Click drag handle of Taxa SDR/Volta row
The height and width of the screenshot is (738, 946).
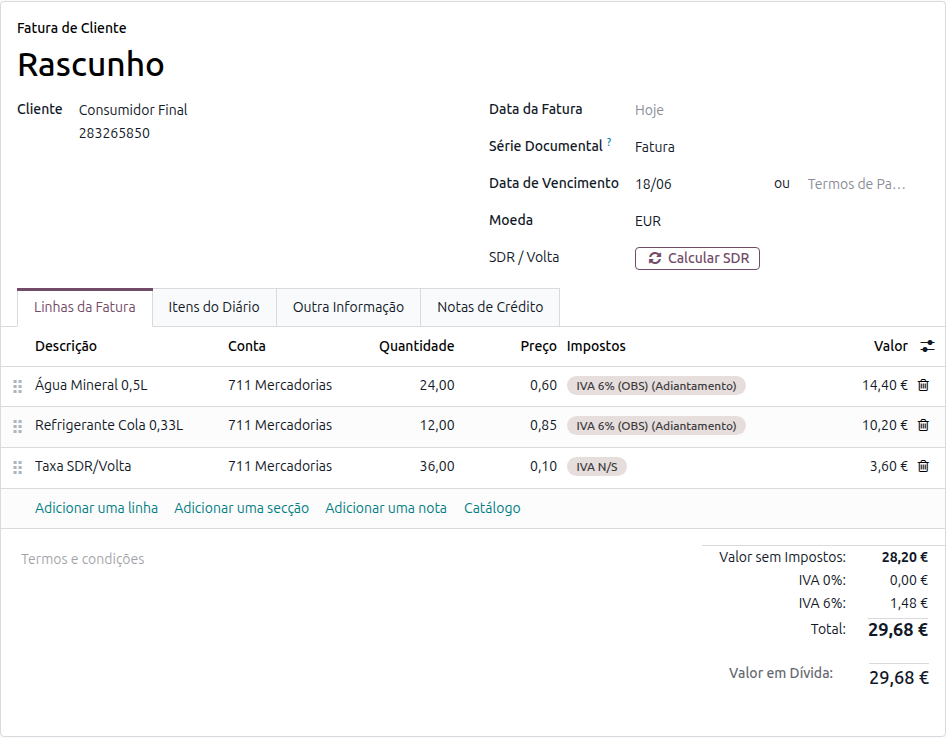(17, 466)
